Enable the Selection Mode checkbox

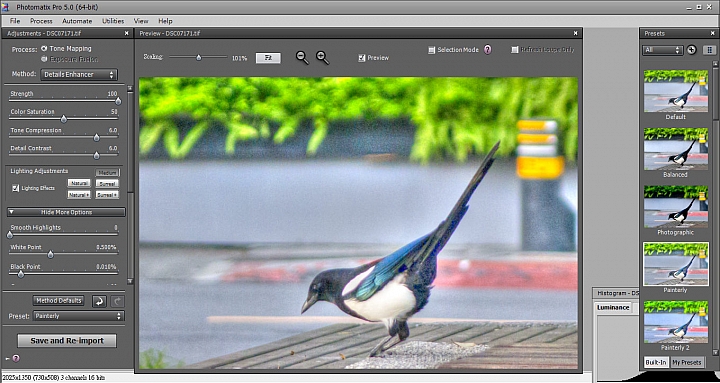(x=432, y=50)
